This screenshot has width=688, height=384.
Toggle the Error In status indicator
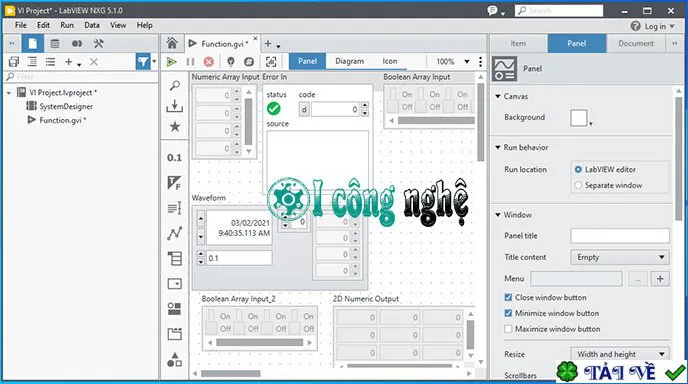click(x=274, y=108)
